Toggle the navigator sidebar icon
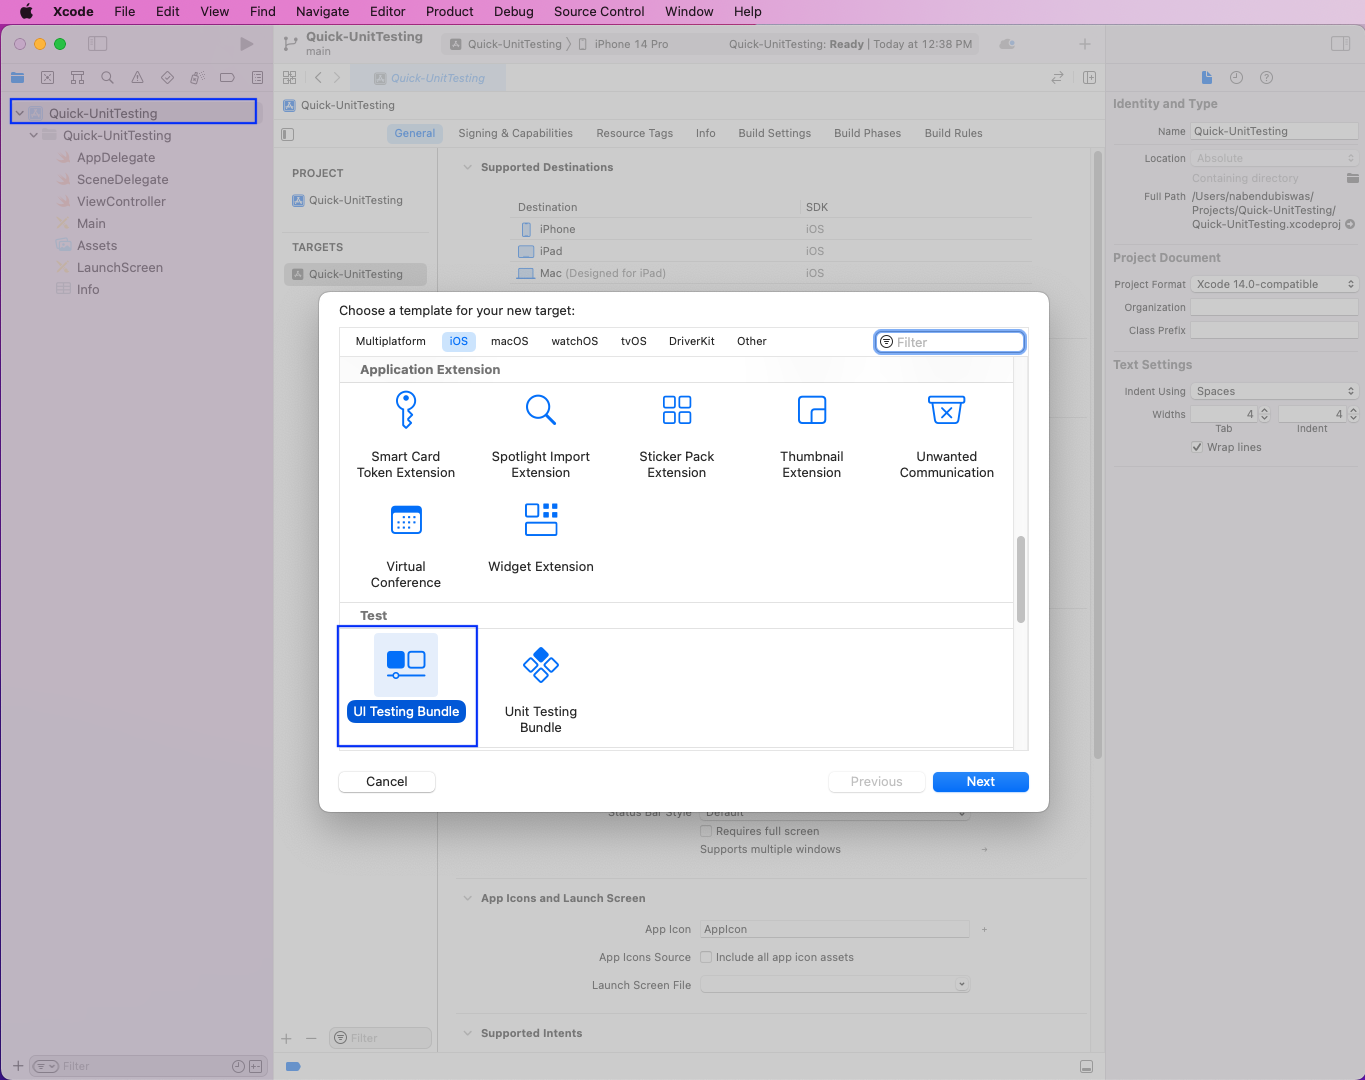This screenshot has height=1080, width=1365. tap(97, 44)
